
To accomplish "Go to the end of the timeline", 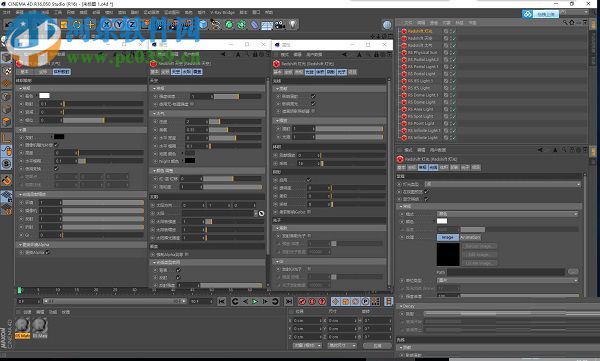I will coord(289,302).
